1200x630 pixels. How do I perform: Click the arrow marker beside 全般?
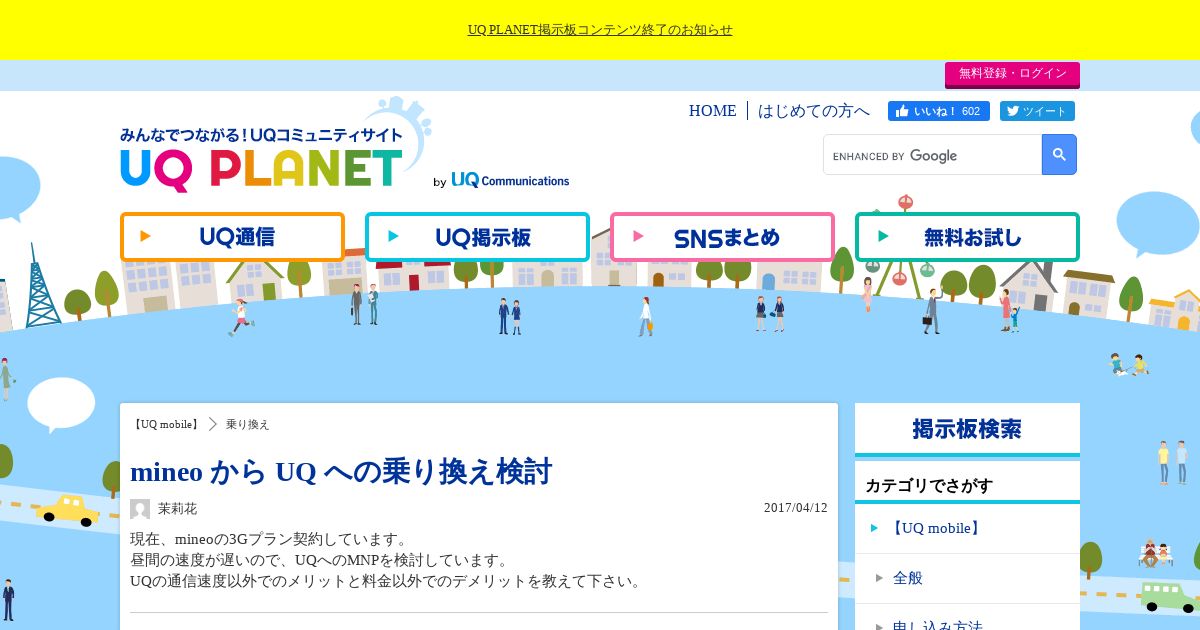(x=879, y=578)
